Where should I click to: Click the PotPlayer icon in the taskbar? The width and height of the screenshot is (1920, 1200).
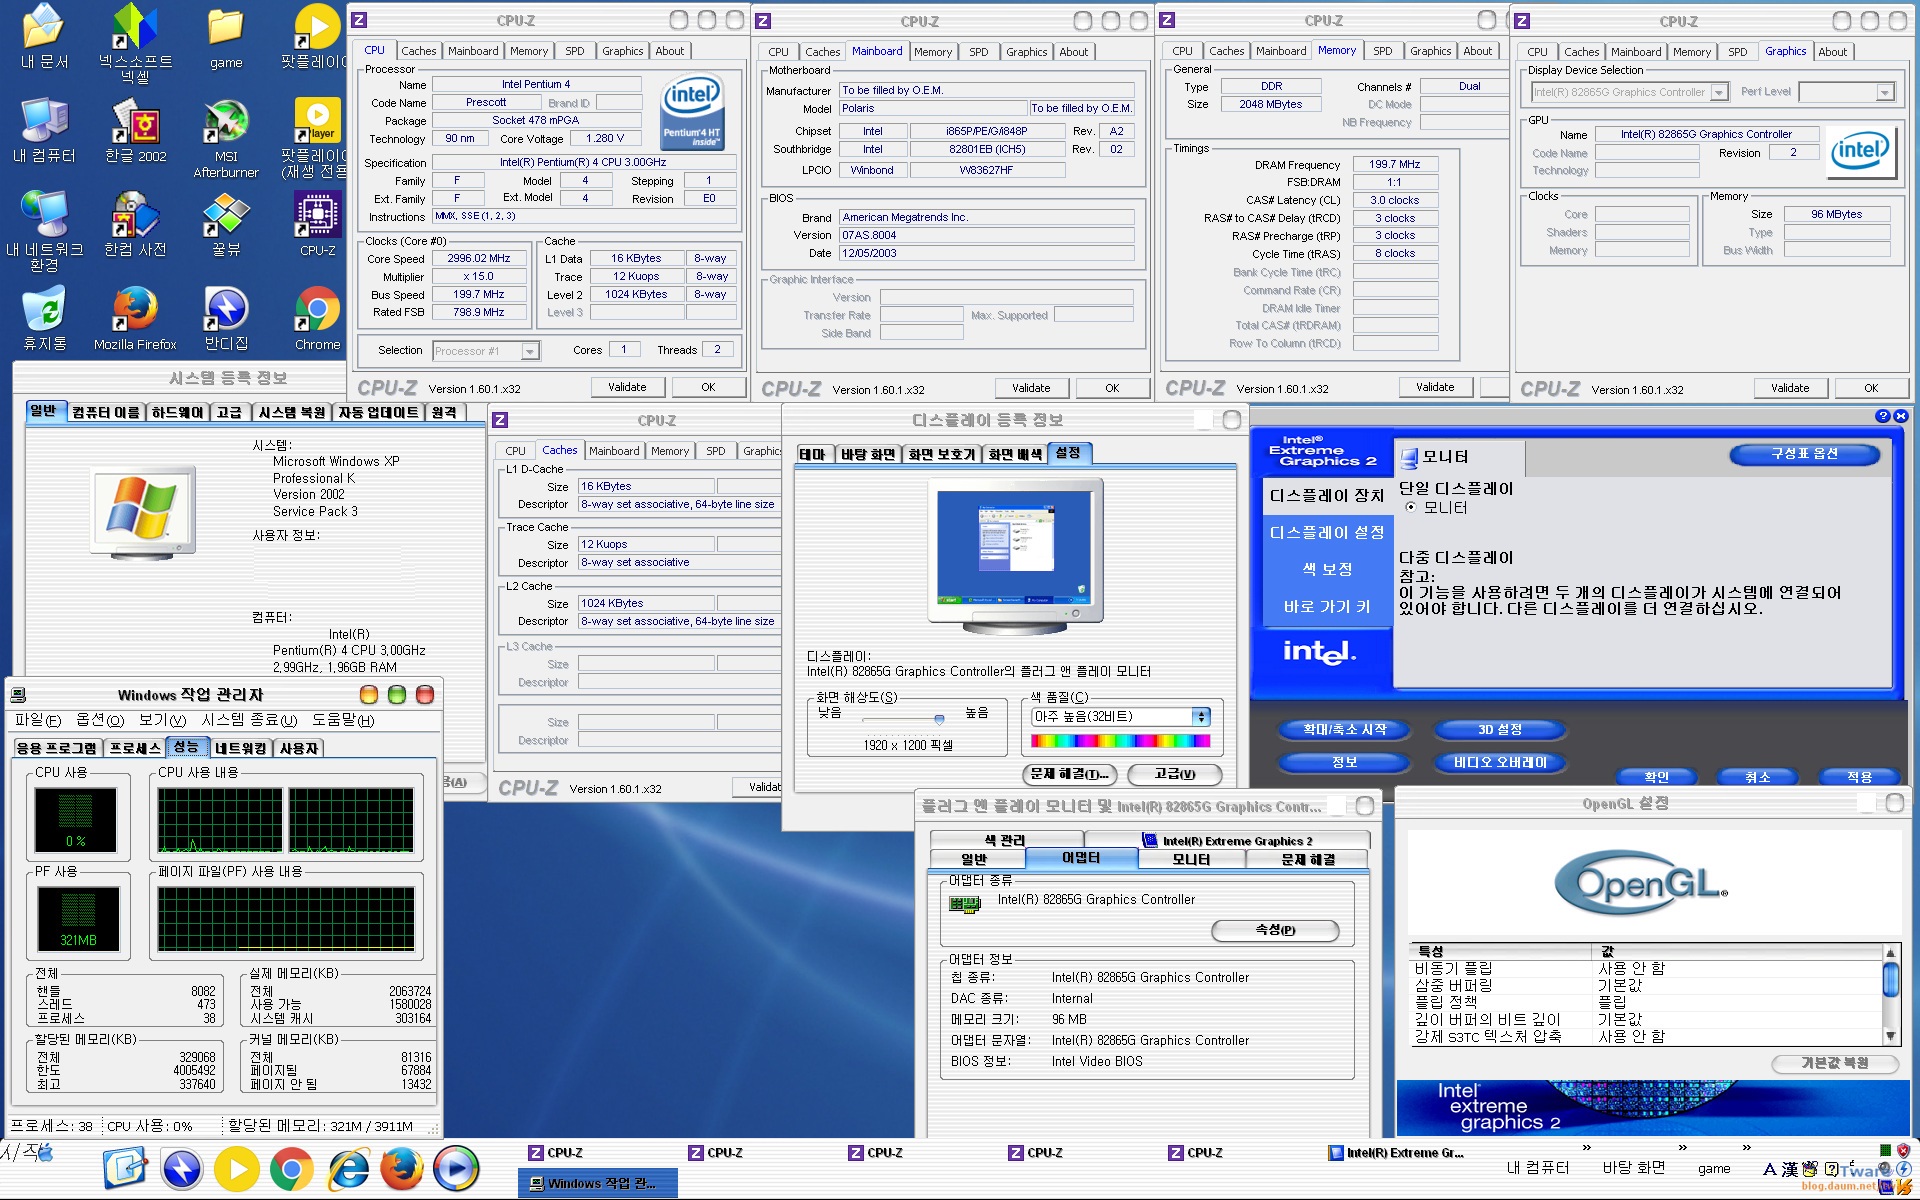coord(237,1169)
